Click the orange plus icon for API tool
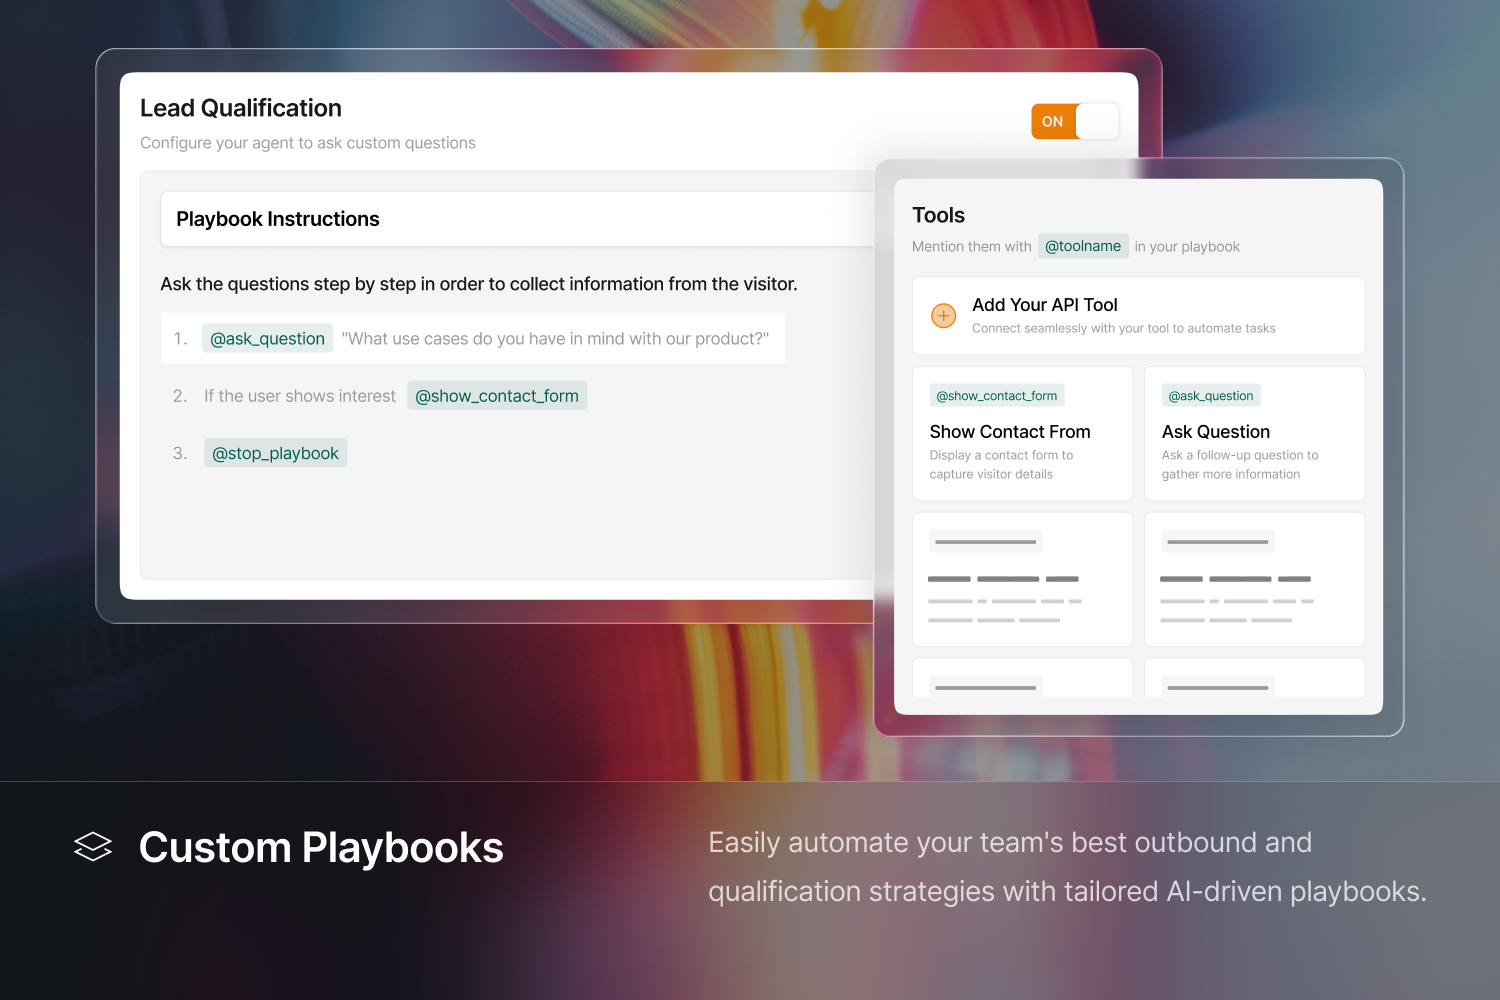Image resolution: width=1500 pixels, height=1000 pixels. point(943,316)
